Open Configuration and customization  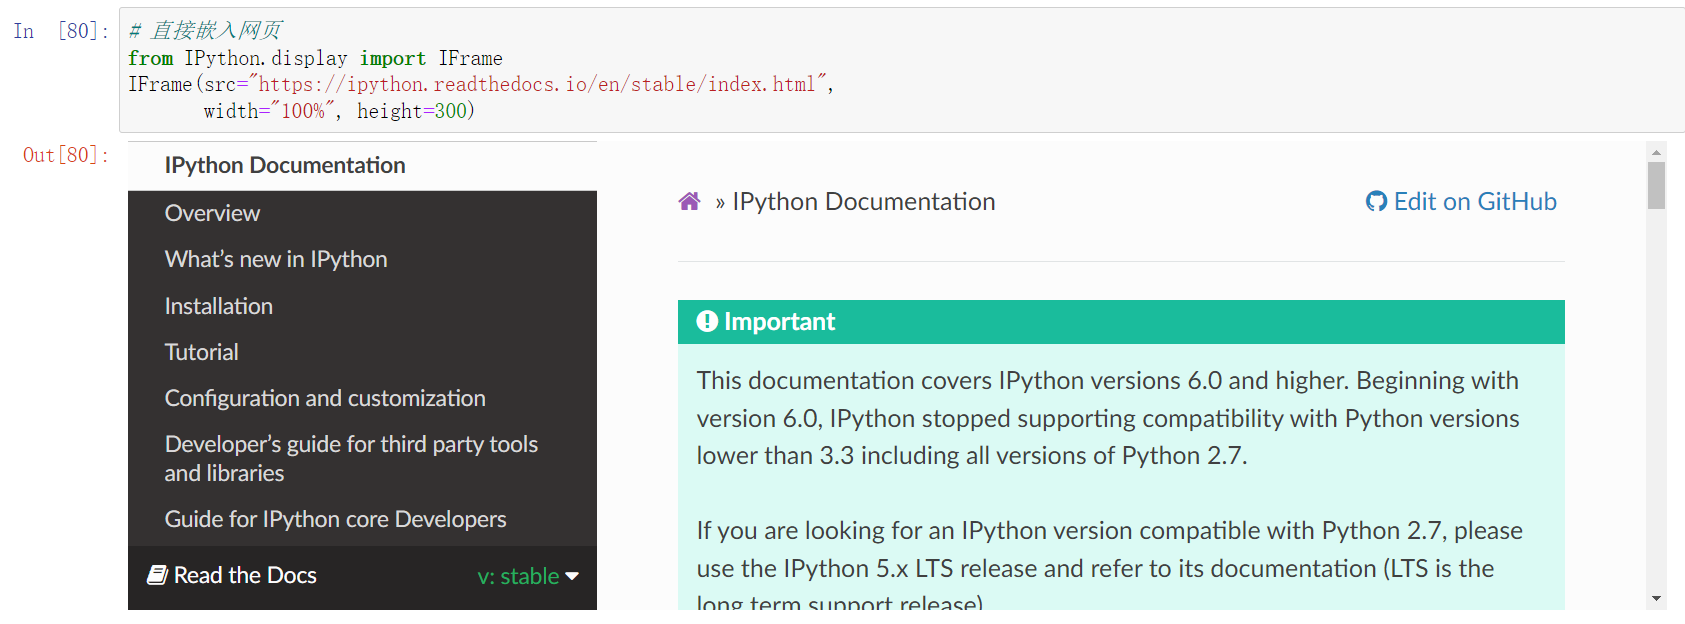click(325, 398)
